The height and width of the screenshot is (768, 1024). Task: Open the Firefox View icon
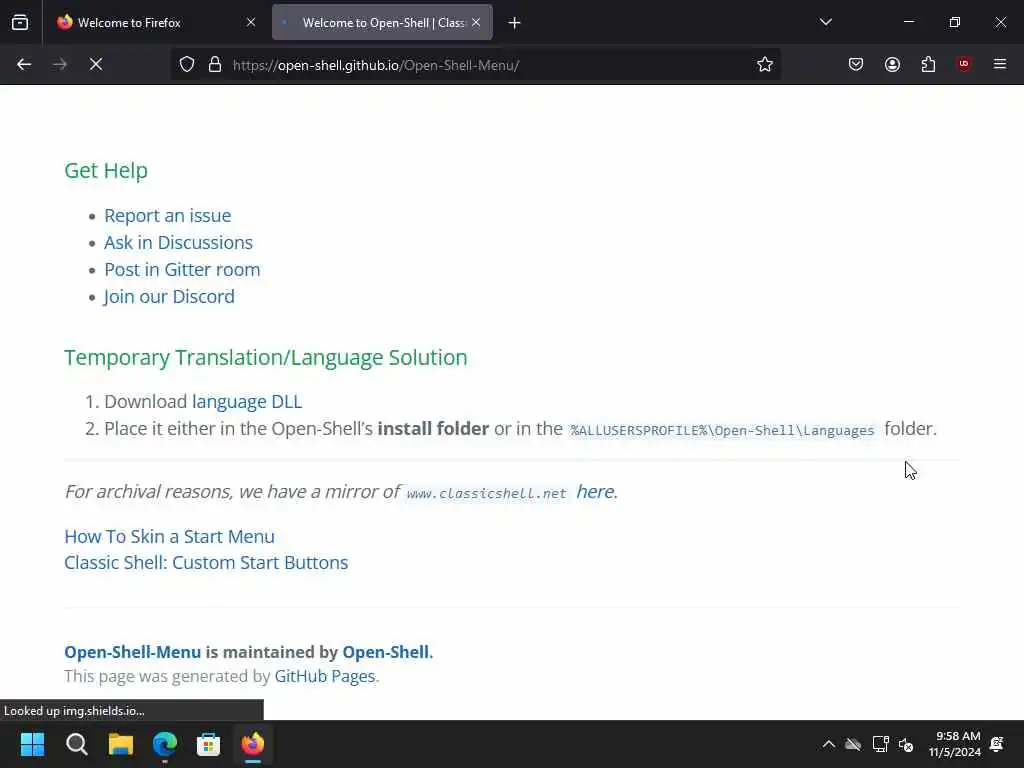20,22
